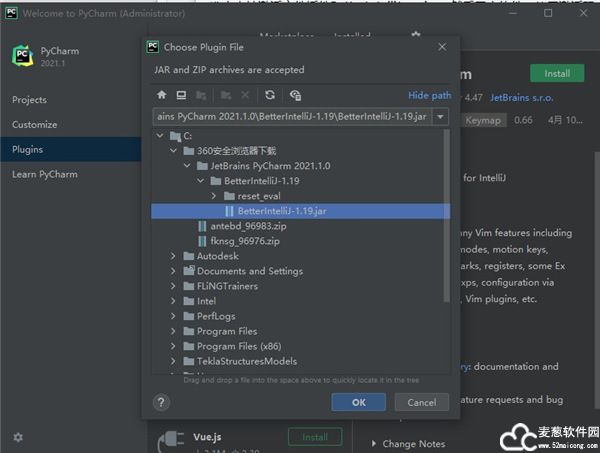Expand the TeklaStructuresModels folder
Image resolution: width=600 pixels, height=453 pixels.
173,361
